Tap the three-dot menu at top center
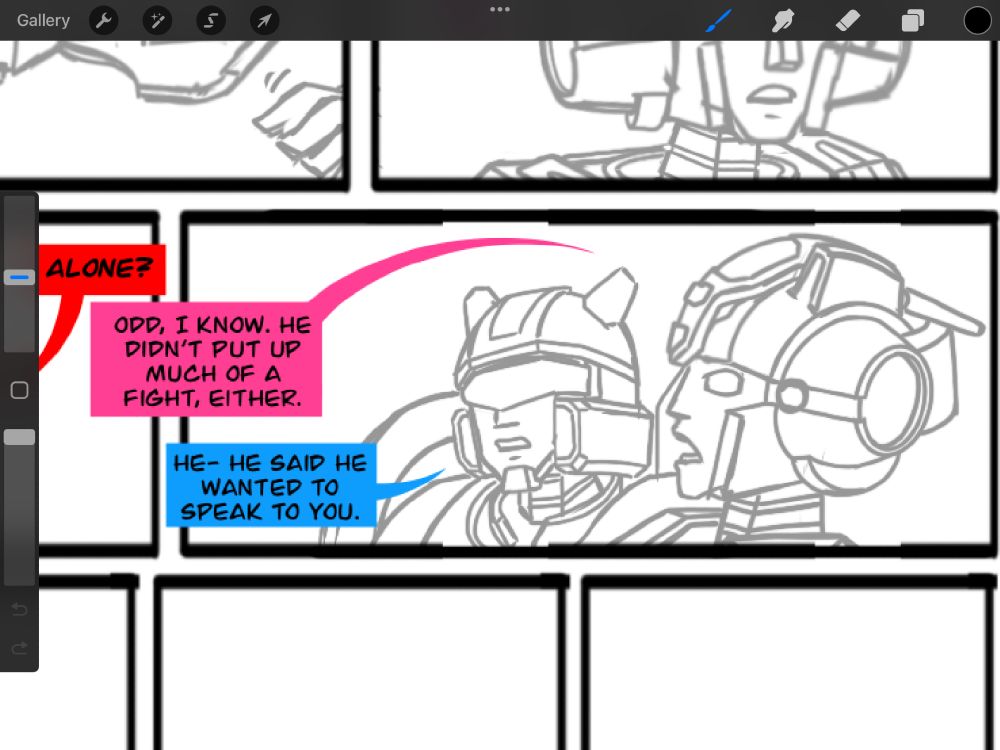1000x750 pixels. coord(499,10)
